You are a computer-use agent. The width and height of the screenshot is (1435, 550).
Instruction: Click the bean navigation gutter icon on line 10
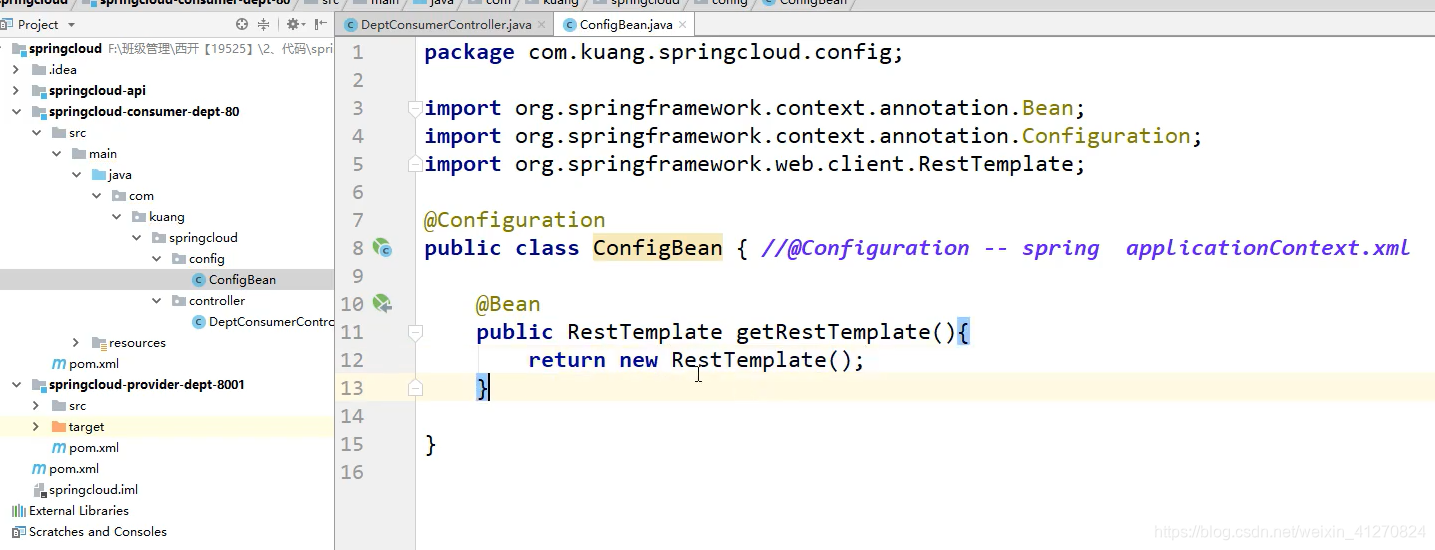[381, 303]
